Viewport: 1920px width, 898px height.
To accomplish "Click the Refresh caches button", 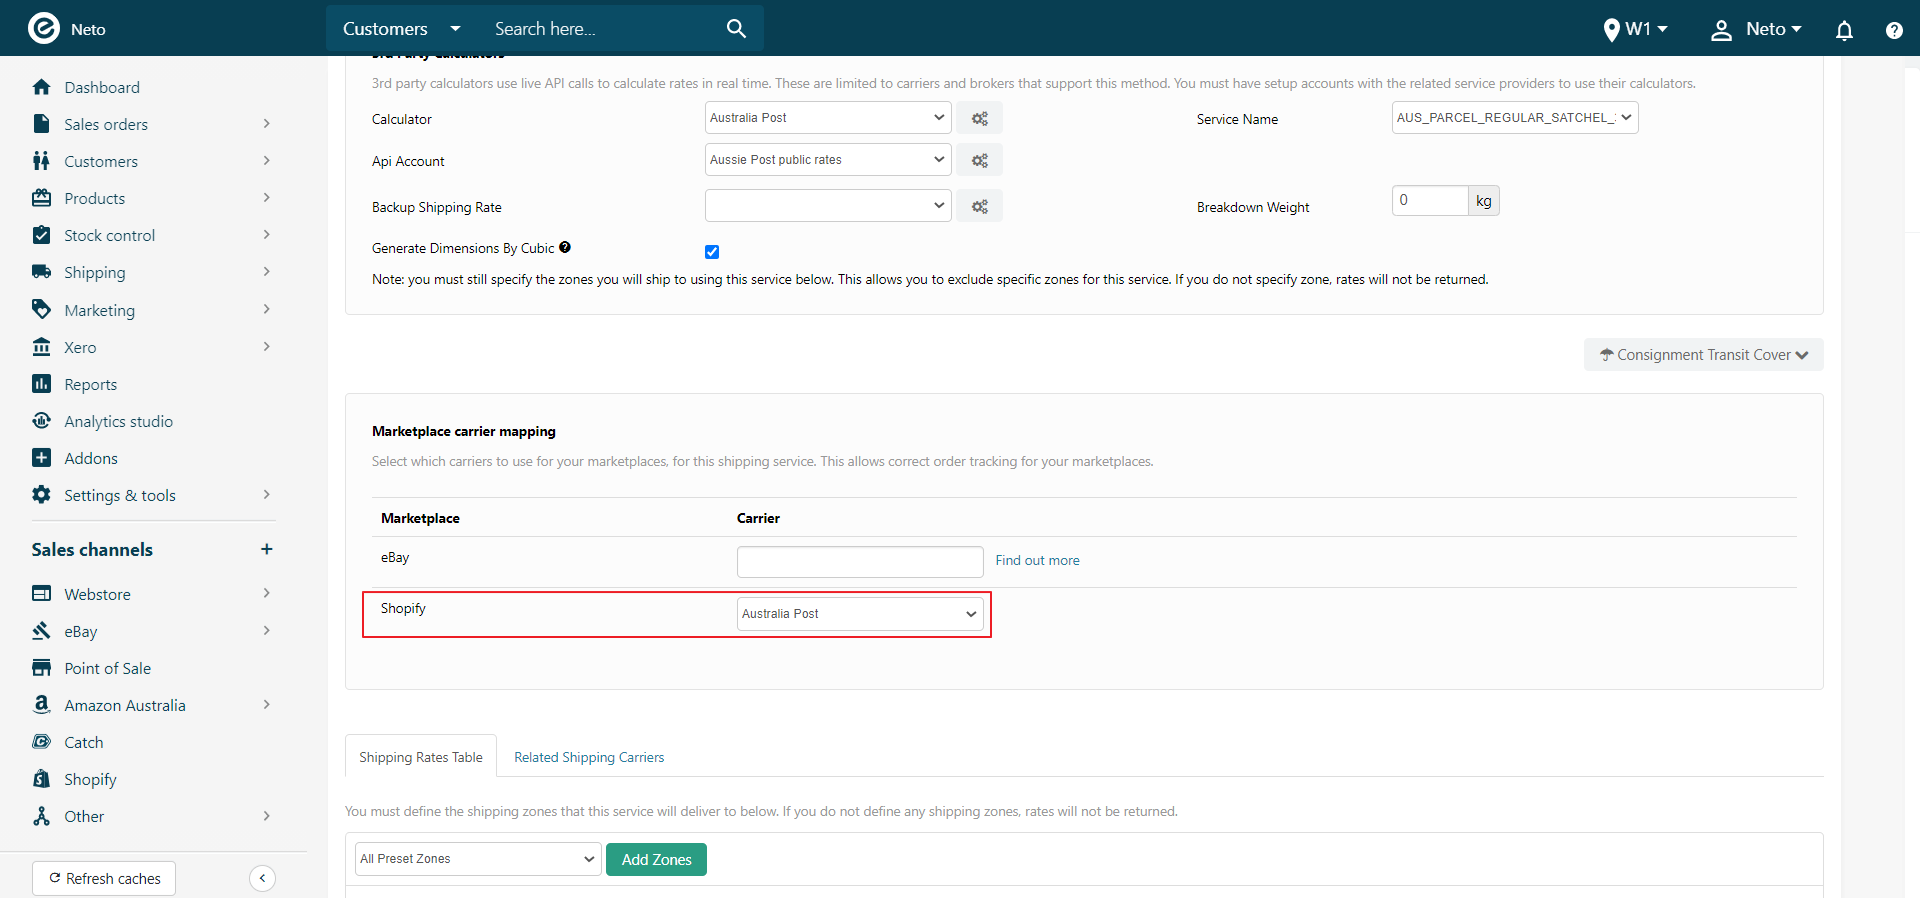I will point(104,878).
